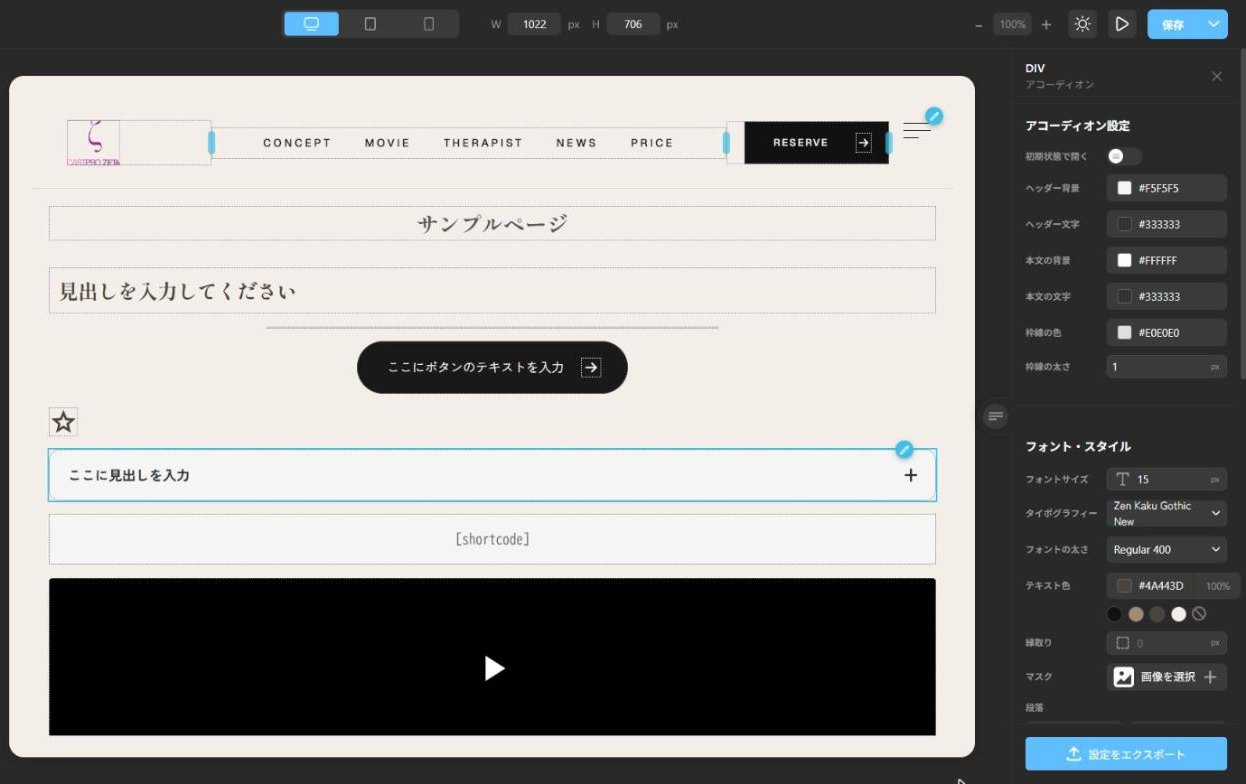Pick 本文の文字 color #333333 swatch
This screenshot has width=1246, height=784.
click(1124, 296)
